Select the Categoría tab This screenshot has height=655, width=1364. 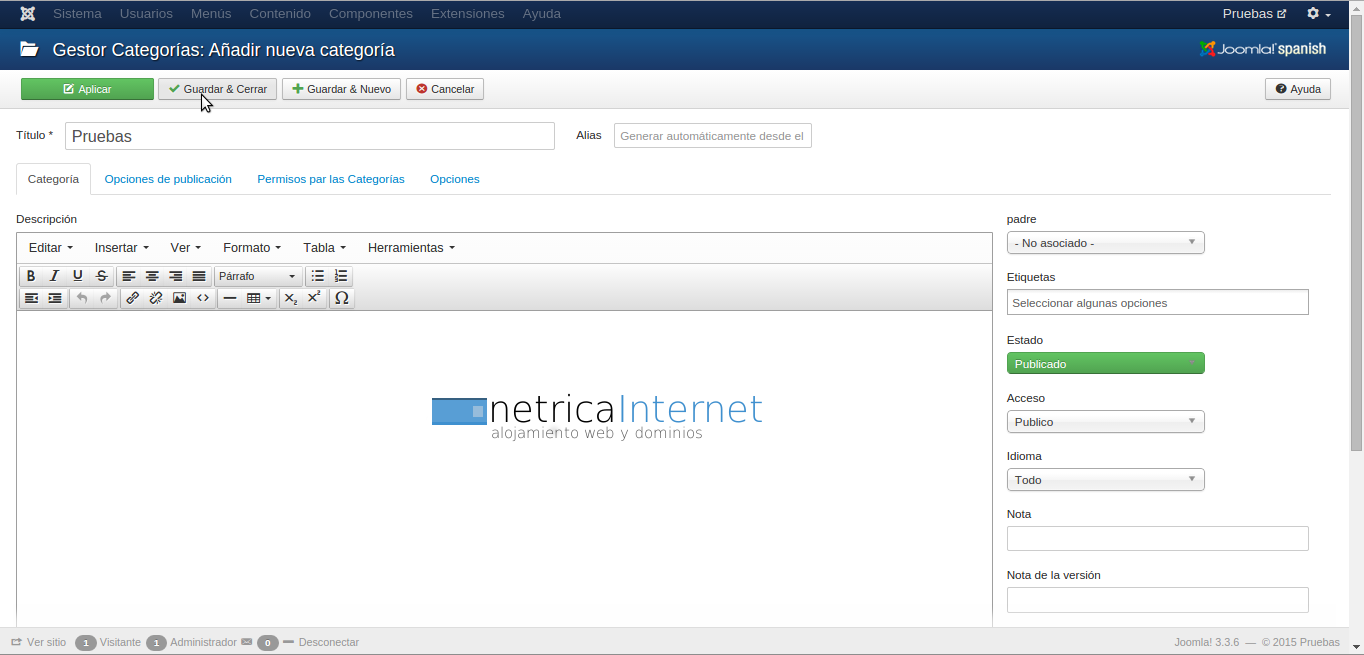click(53, 179)
